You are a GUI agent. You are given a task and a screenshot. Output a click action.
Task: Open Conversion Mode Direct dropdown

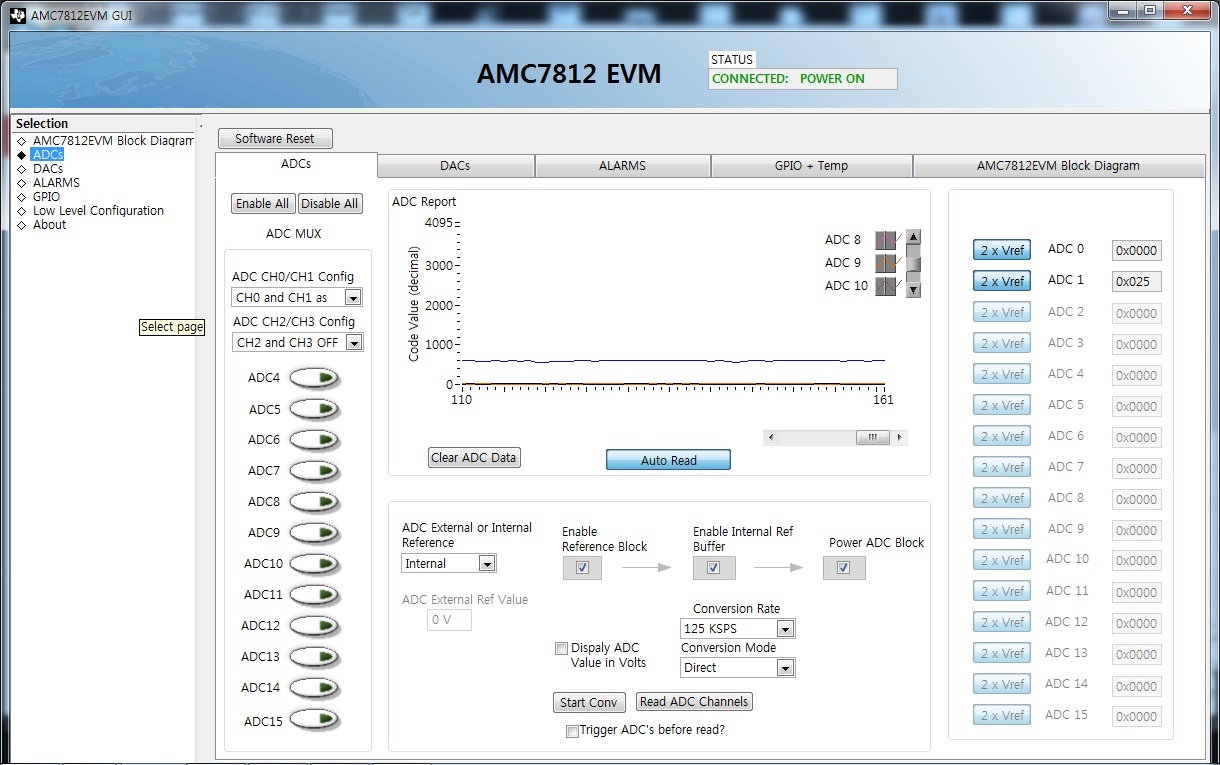pyautogui.click(x=785, y=668)
